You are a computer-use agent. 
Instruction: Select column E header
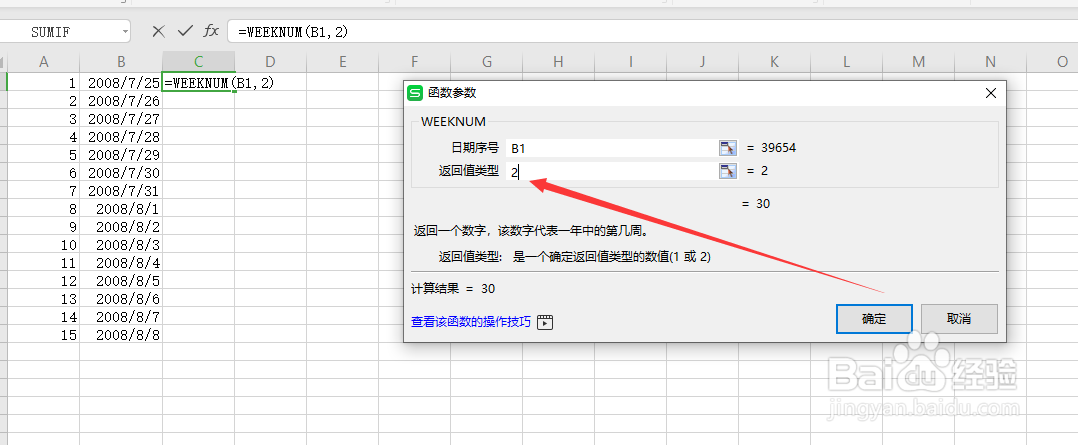point(342,62)
